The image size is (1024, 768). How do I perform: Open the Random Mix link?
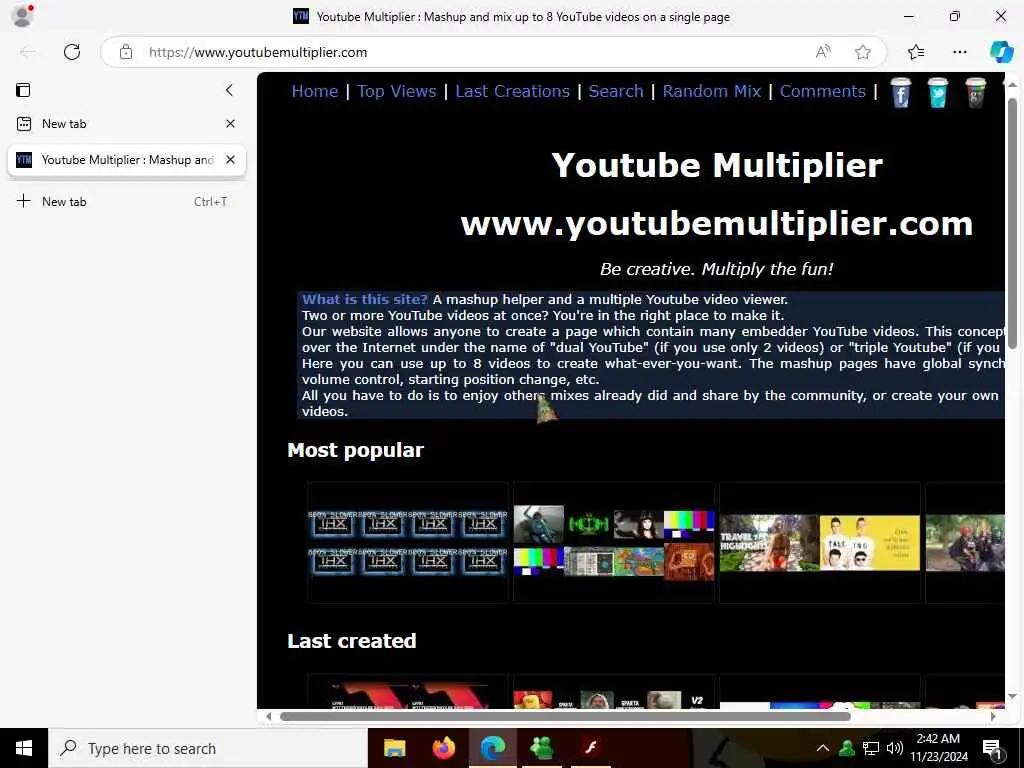[x=712, y=91]
